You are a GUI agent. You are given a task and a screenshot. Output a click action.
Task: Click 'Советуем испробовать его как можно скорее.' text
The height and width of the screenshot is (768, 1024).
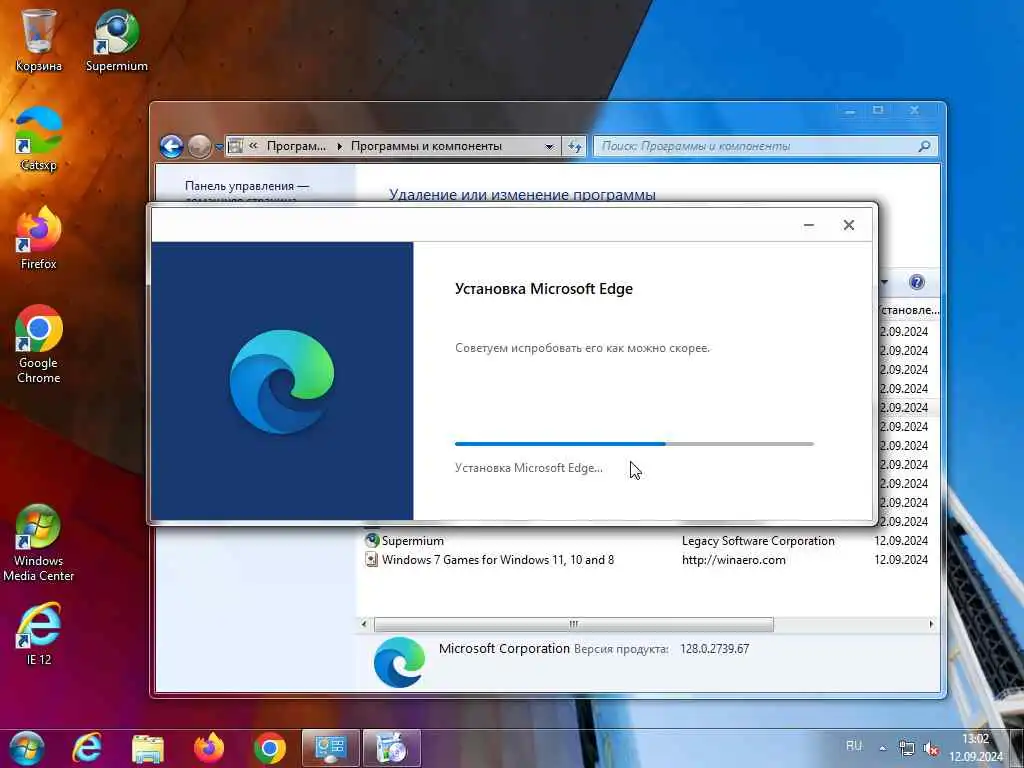point(583,348)
